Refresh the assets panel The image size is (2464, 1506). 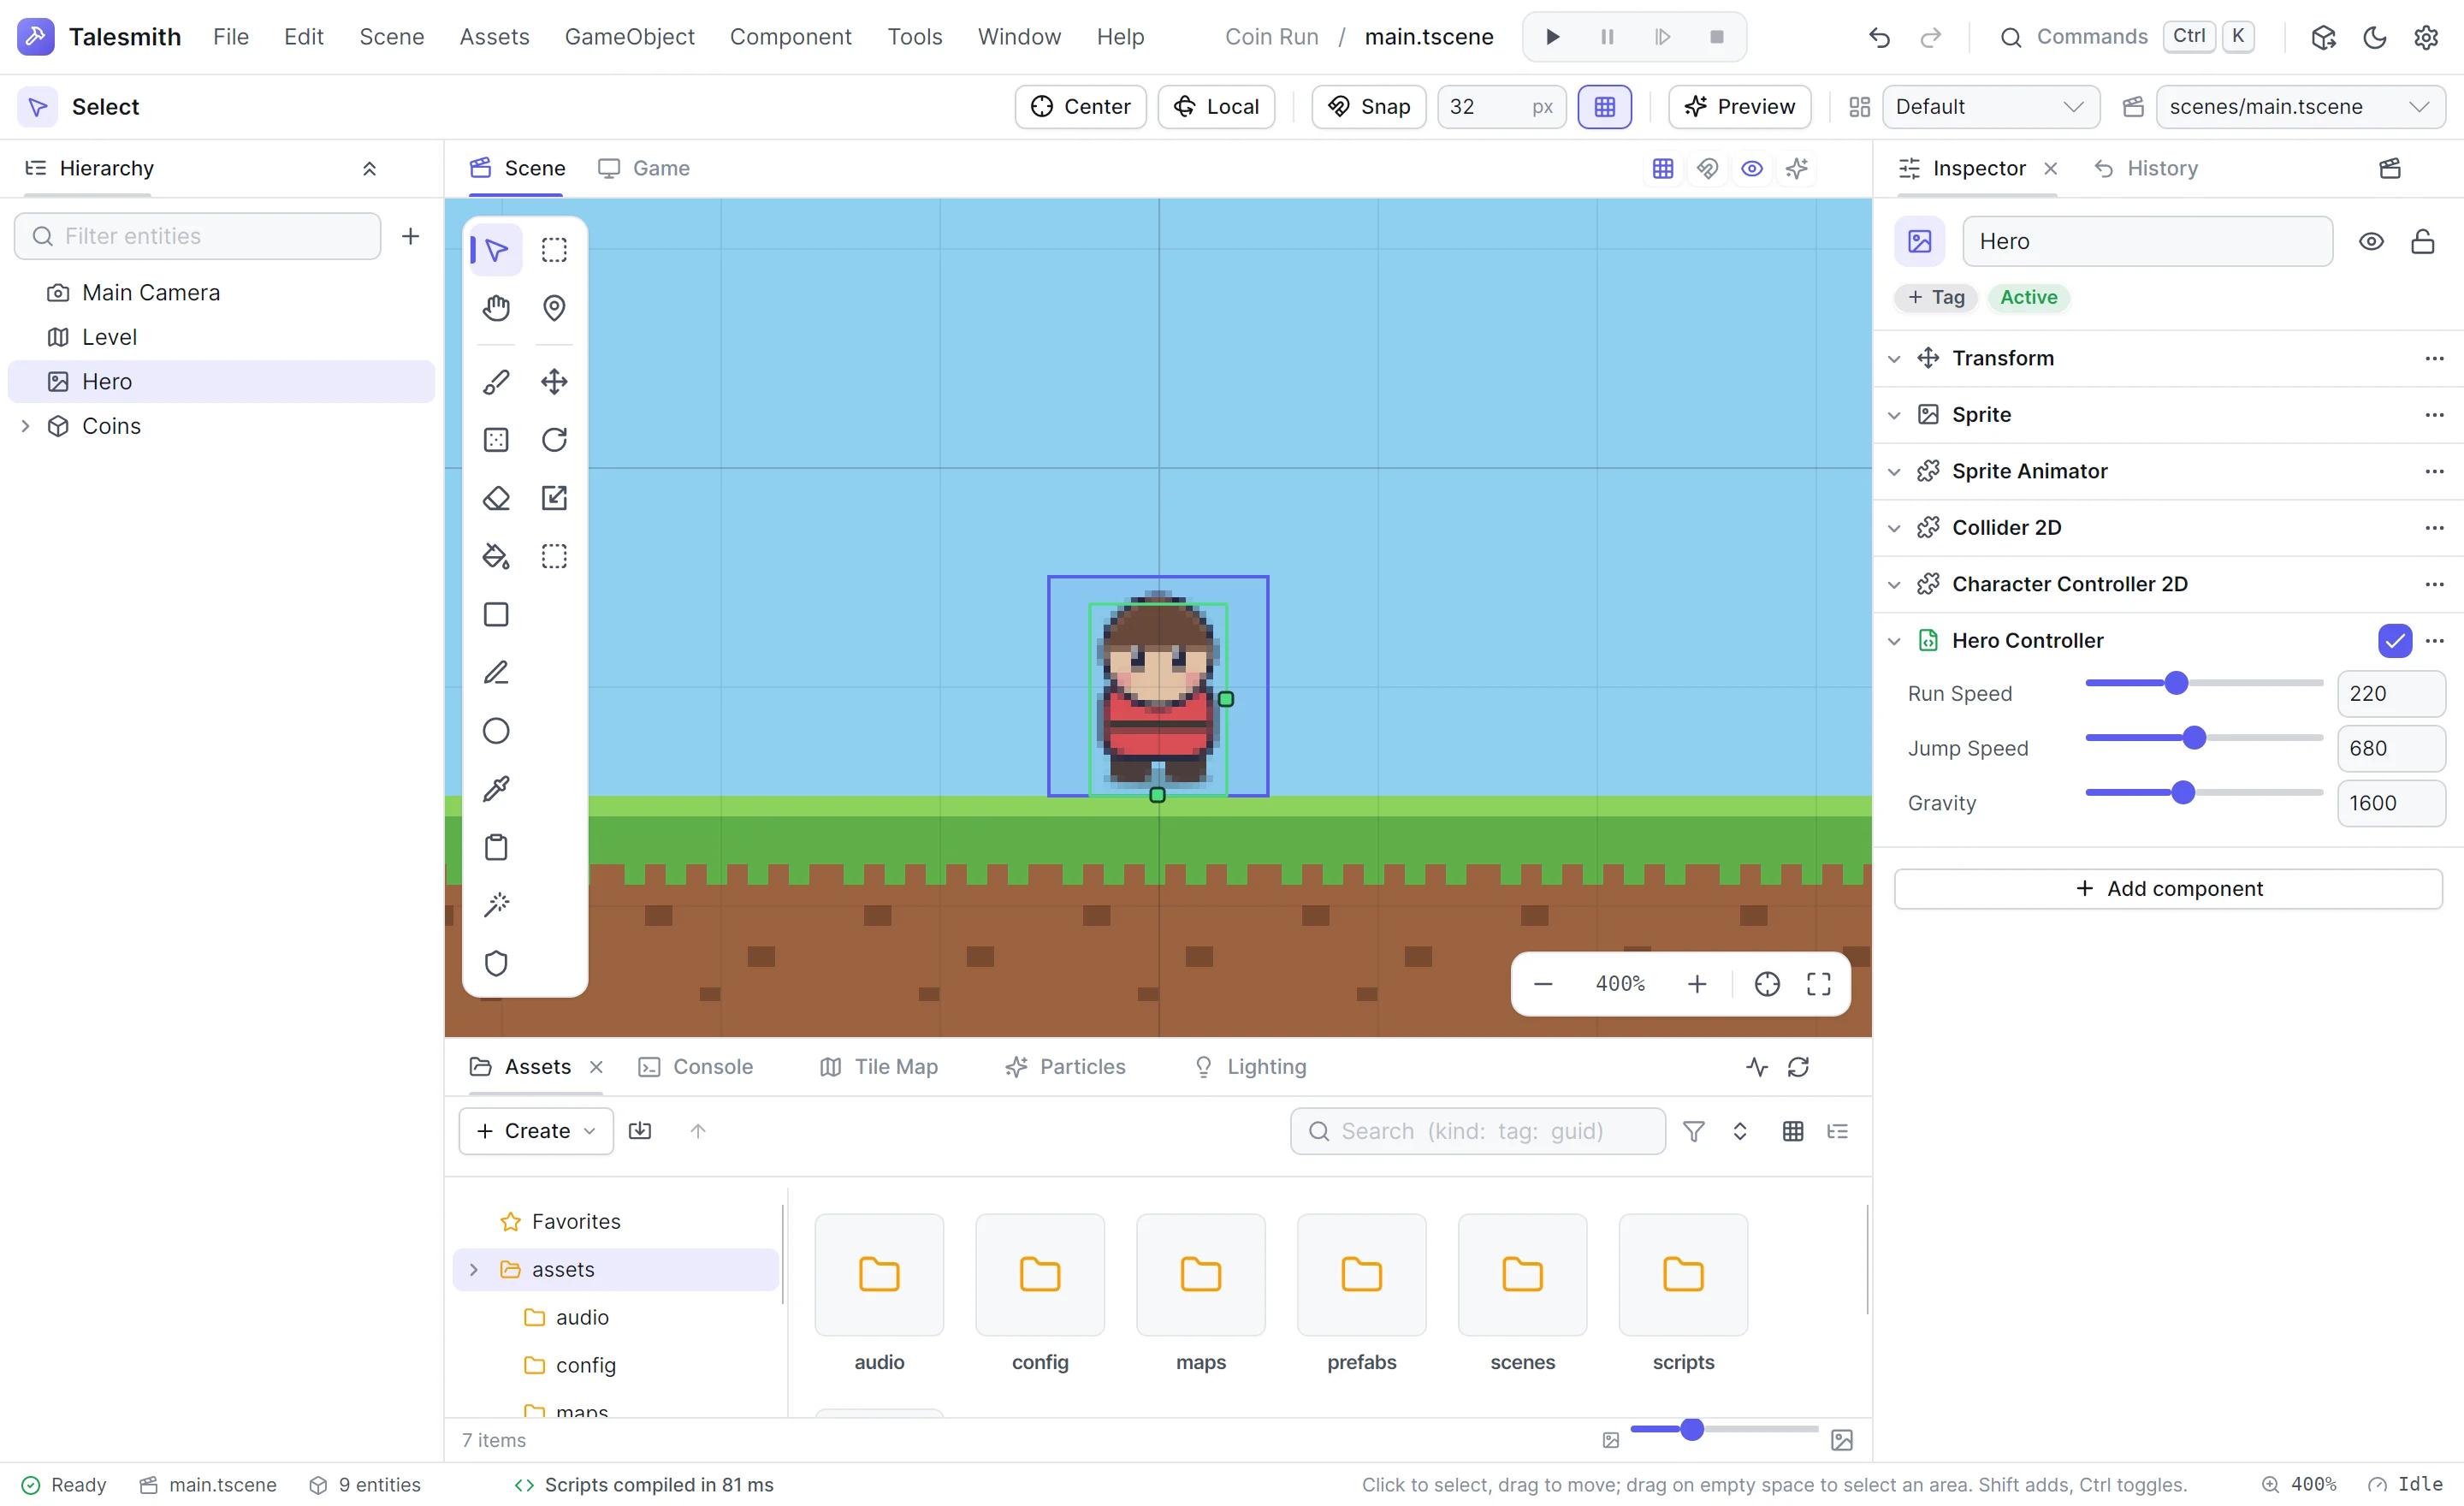pos(1798,1067)
